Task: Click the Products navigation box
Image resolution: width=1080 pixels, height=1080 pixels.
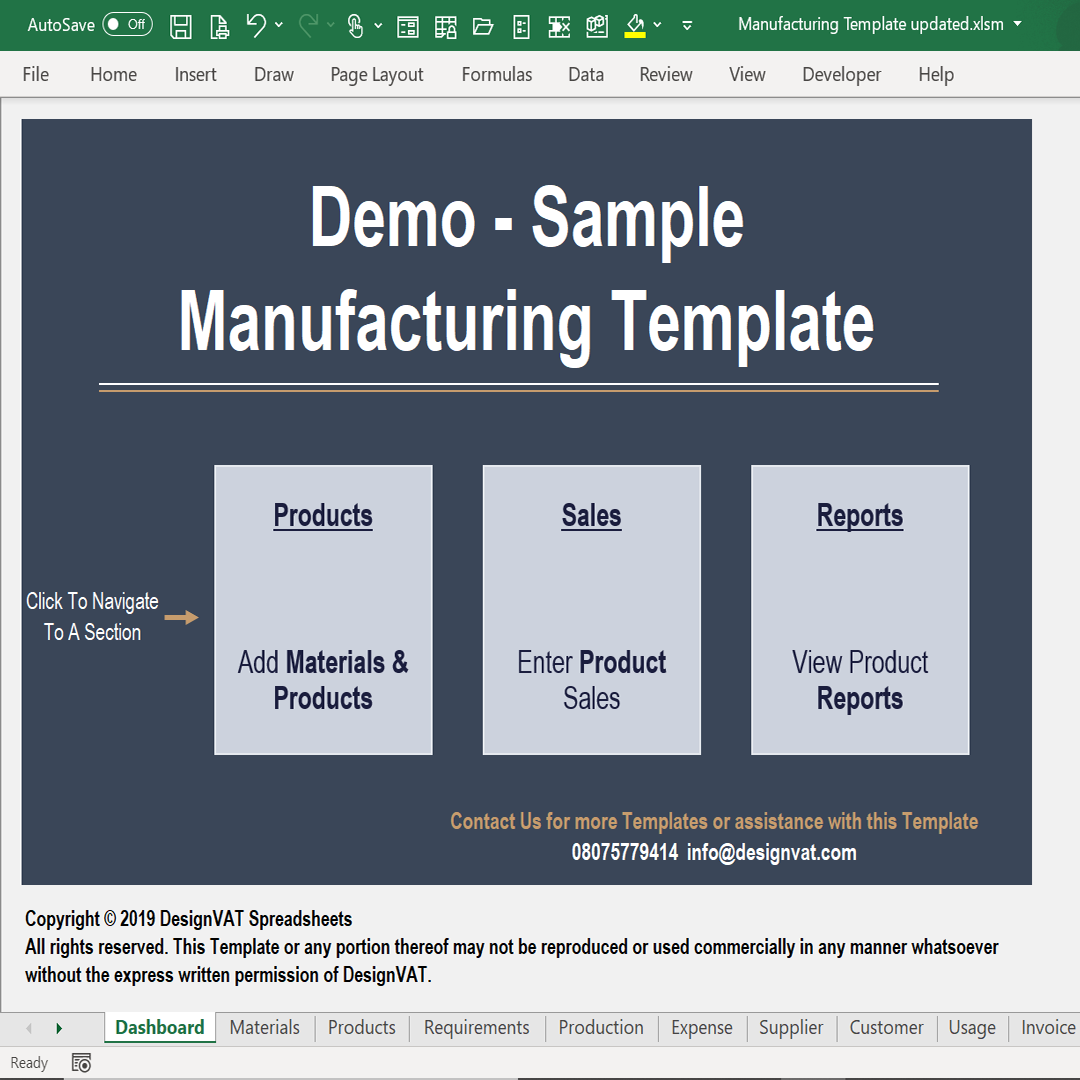Action: pos(323,610)
